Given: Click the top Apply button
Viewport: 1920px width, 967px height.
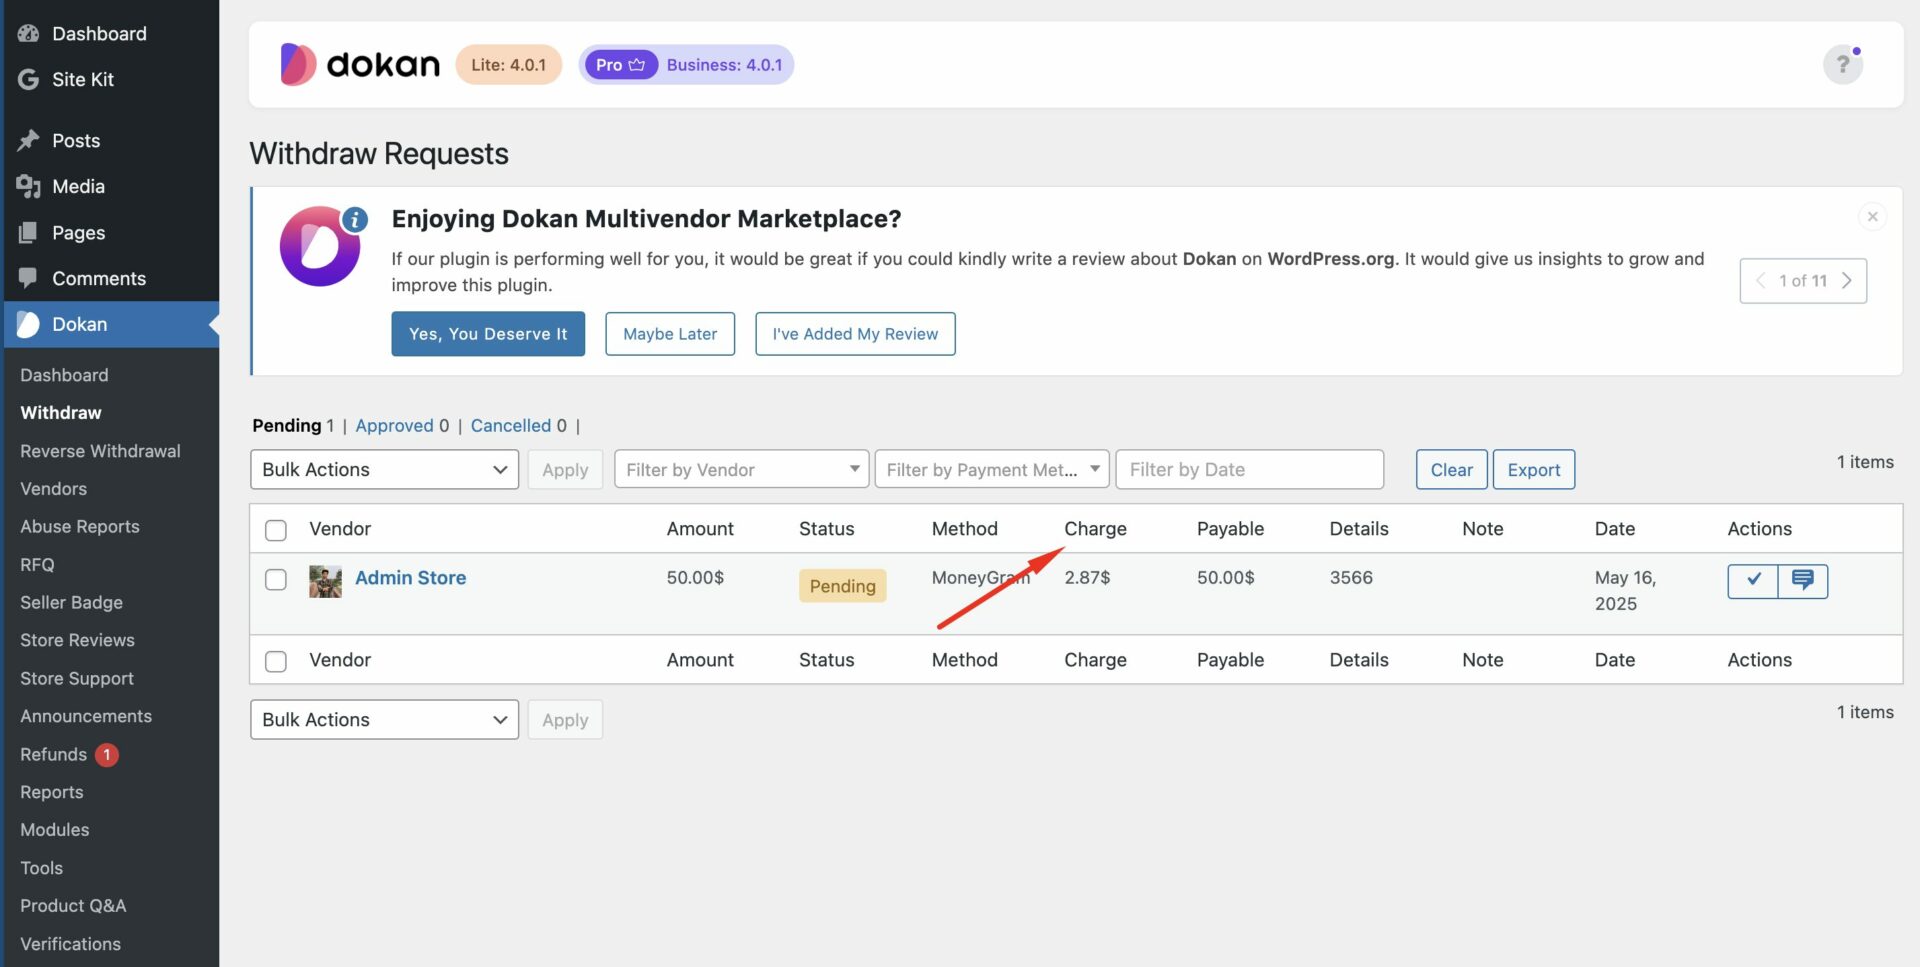Looking at the screenshot, I should [565, 470].
